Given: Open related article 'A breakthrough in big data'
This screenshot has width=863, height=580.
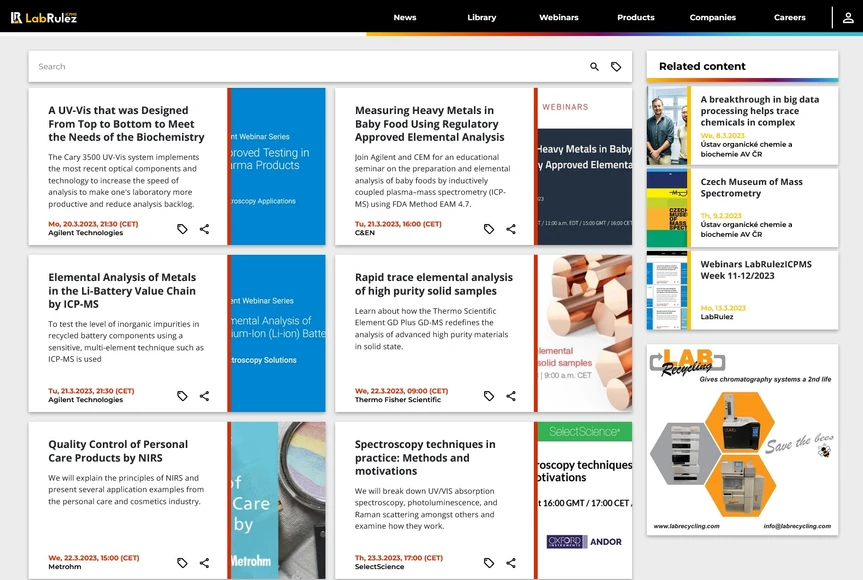Looking at the screenshot, I should 760,111.
